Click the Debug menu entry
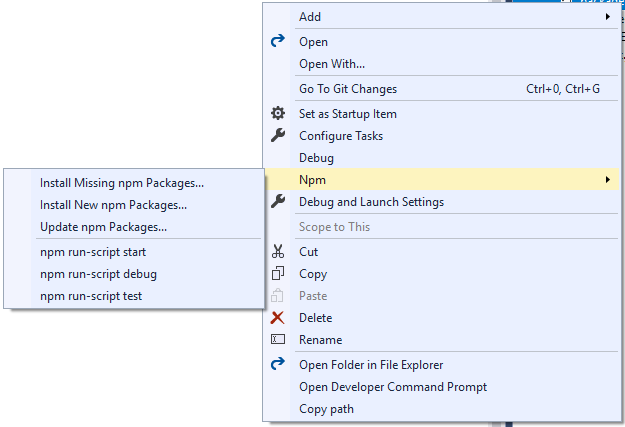 click(441, 158)
